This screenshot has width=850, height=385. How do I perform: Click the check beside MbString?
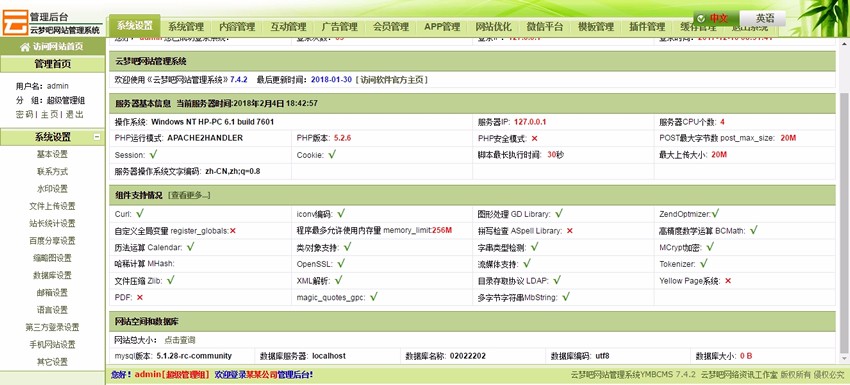click(x=566, y=297)
